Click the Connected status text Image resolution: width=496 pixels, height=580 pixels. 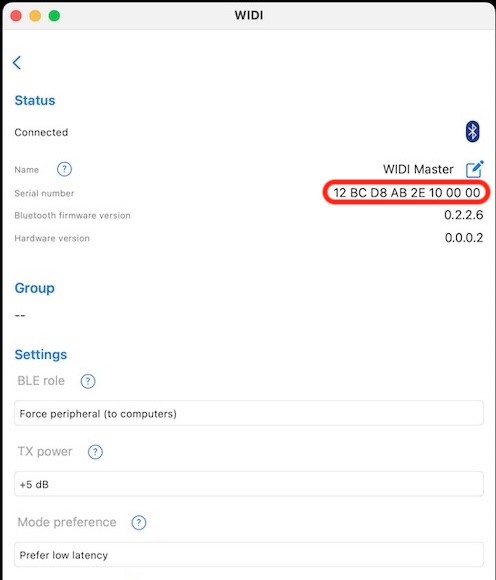(x=41, y=132)
